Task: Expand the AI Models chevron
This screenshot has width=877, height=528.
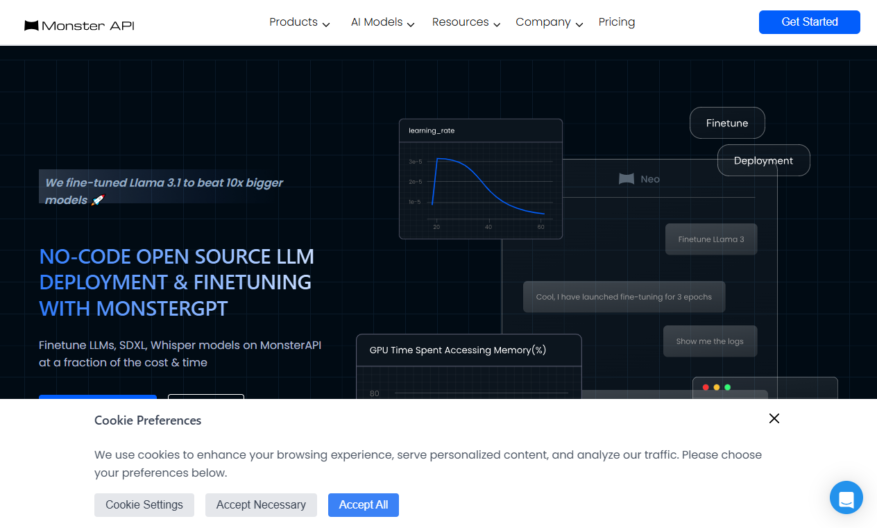Action: [411, 25]
